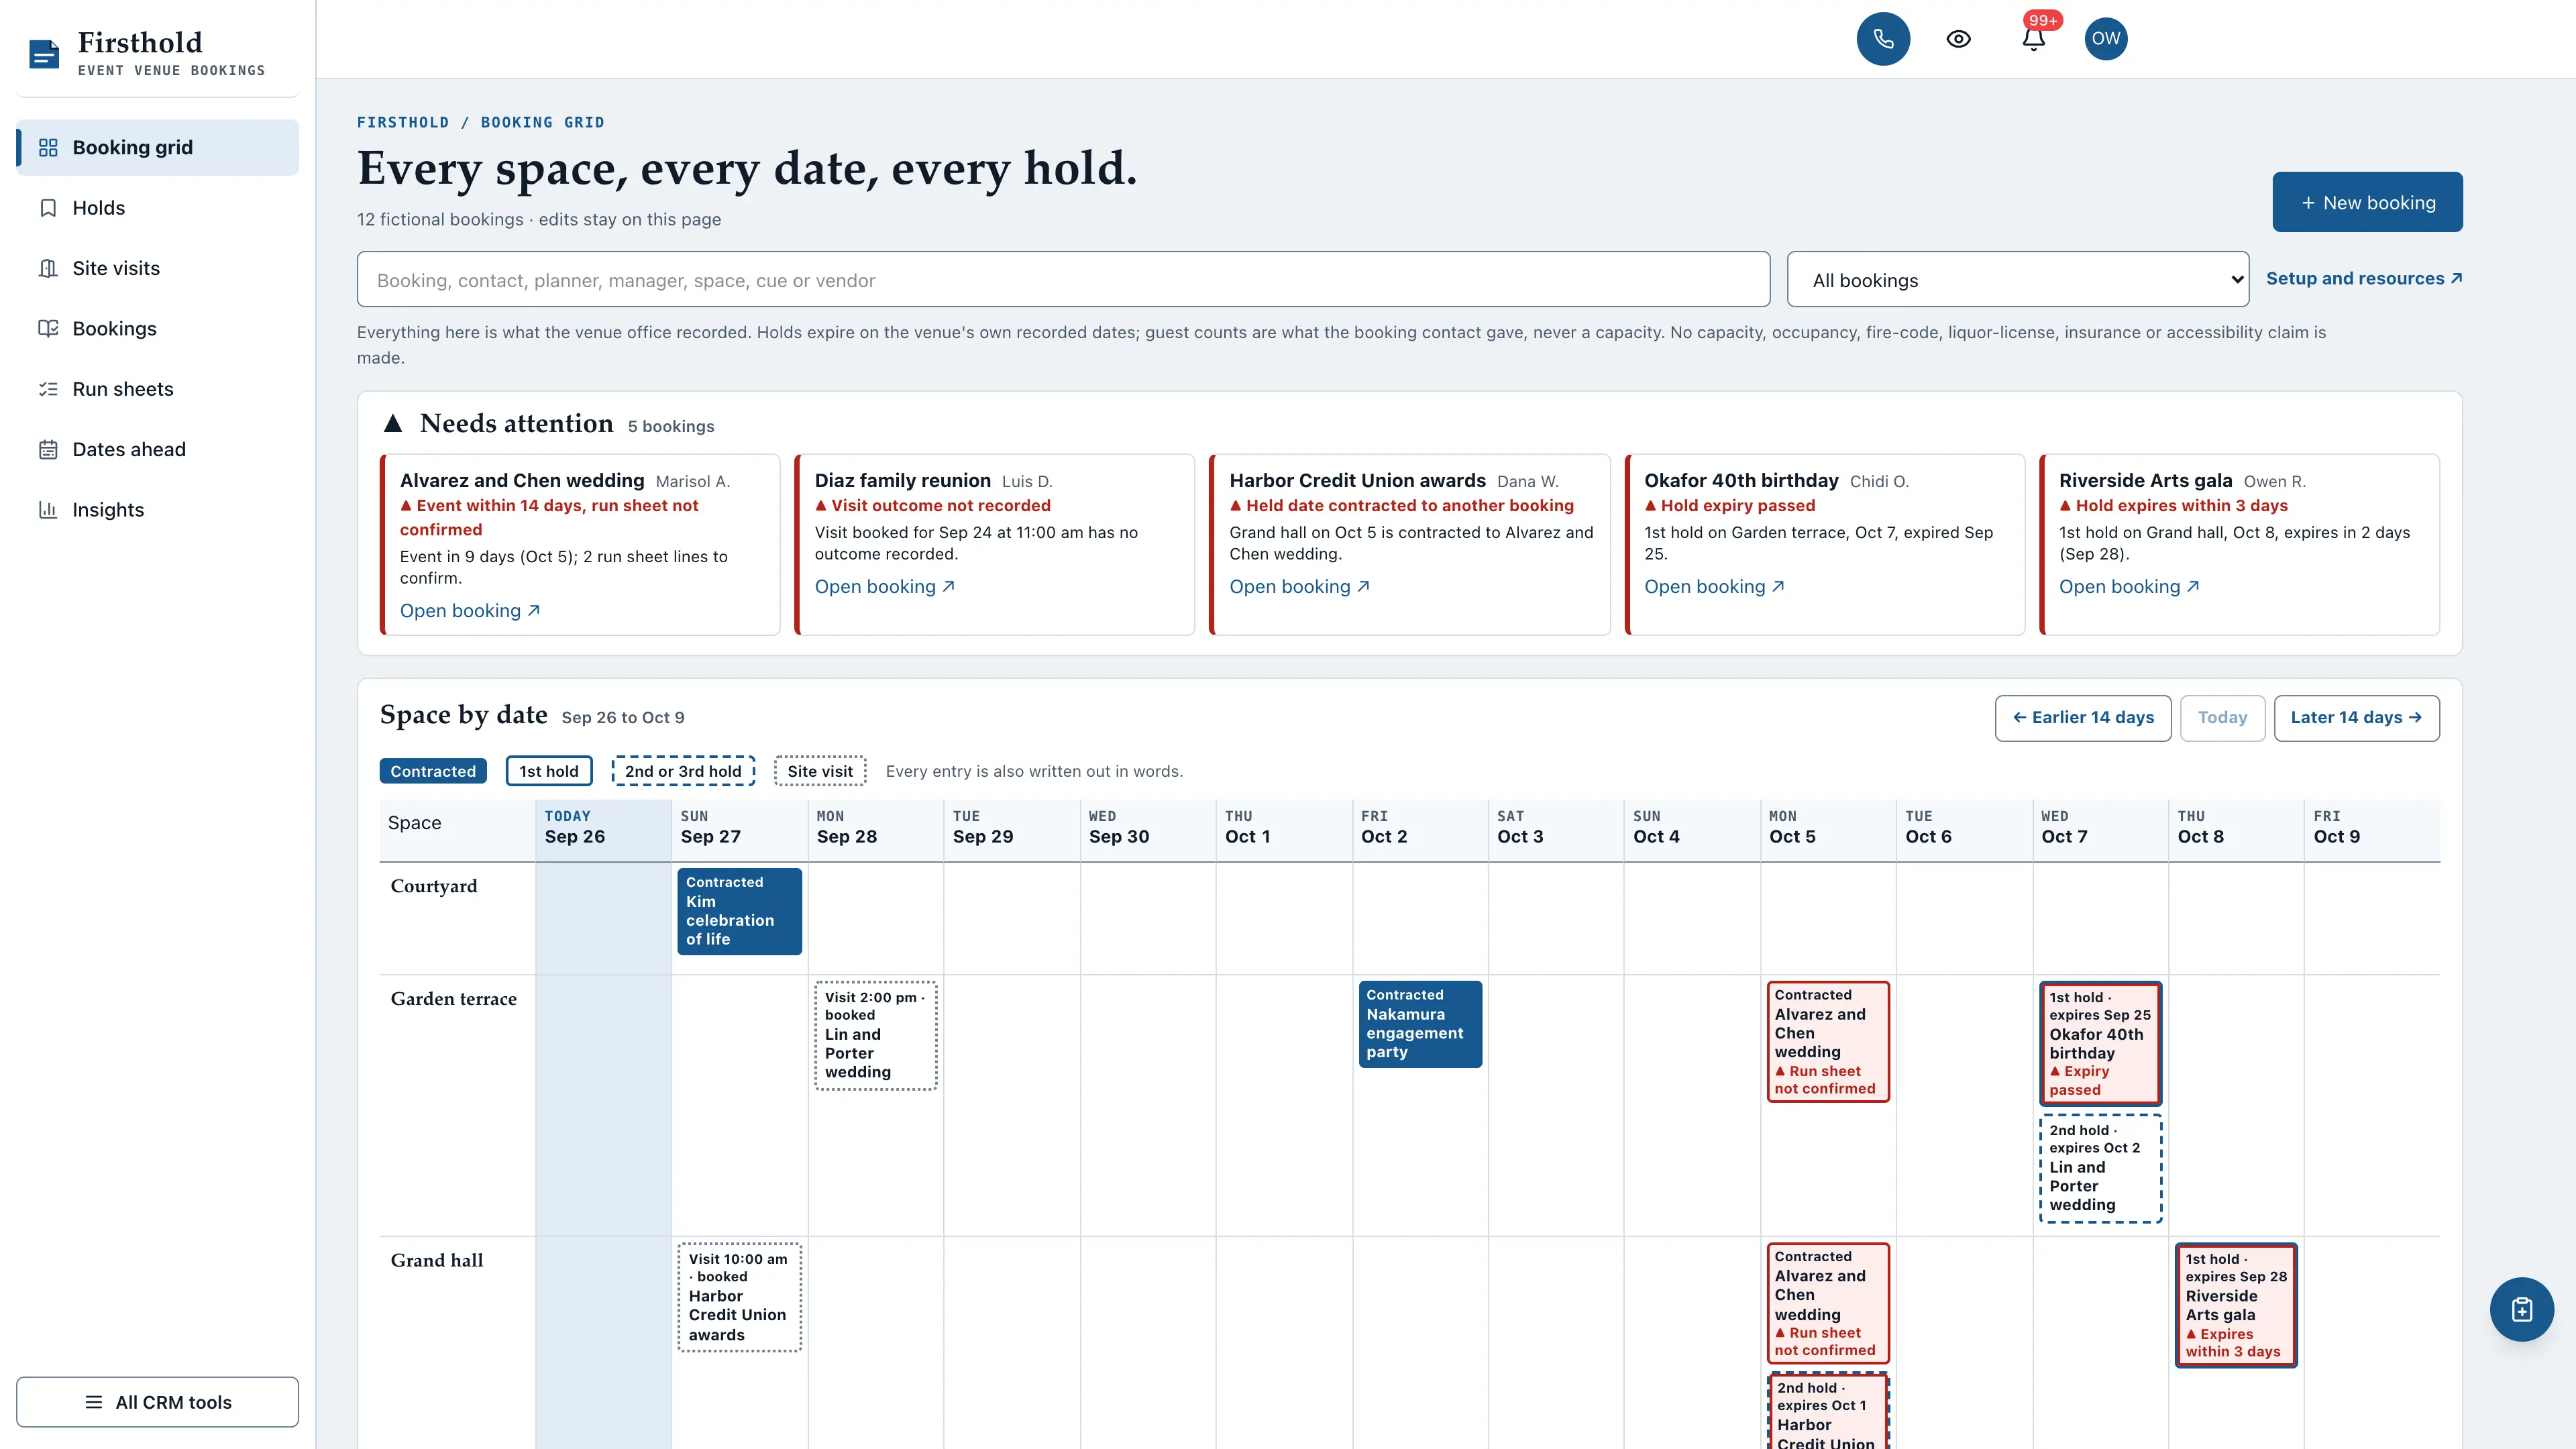The image size is (2576, 1449).
Task: Click the Contracted legend chip
Action: 433,771
